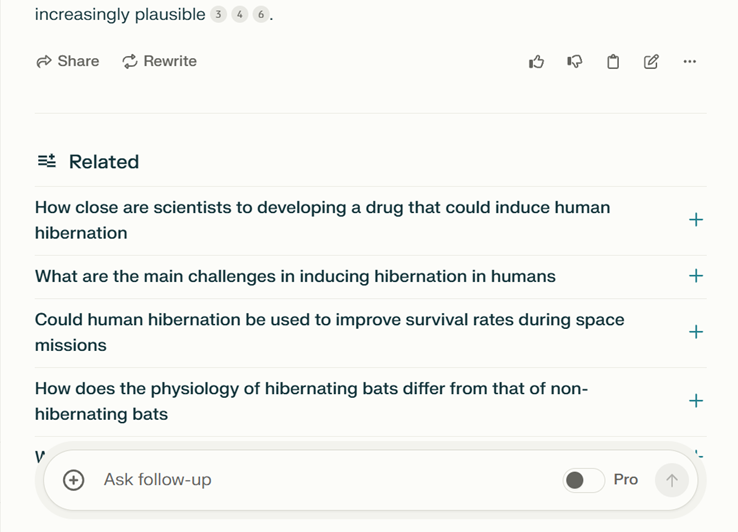This screenshot has height=532, width=738.
Task: Expand the space missions survival question plus
Action: coord(696,332)
